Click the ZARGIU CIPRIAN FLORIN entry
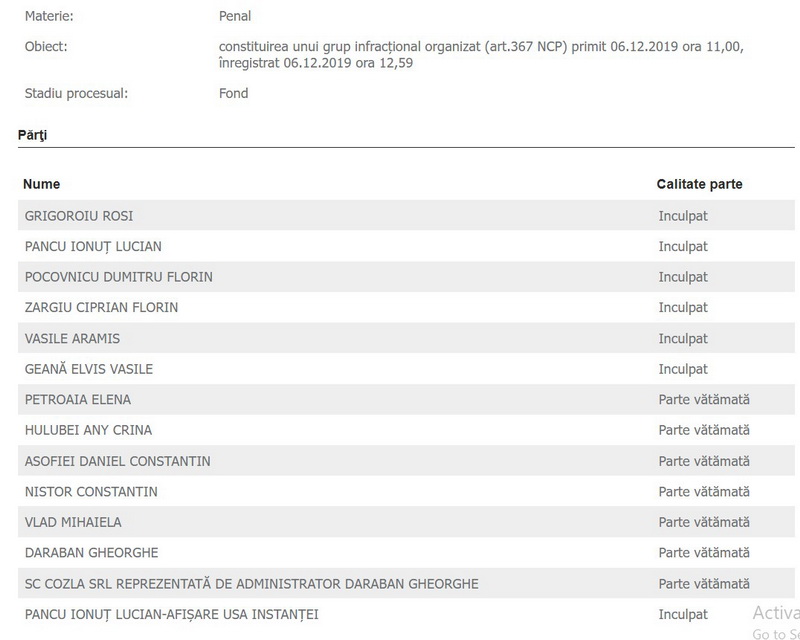 coord(101,308)
